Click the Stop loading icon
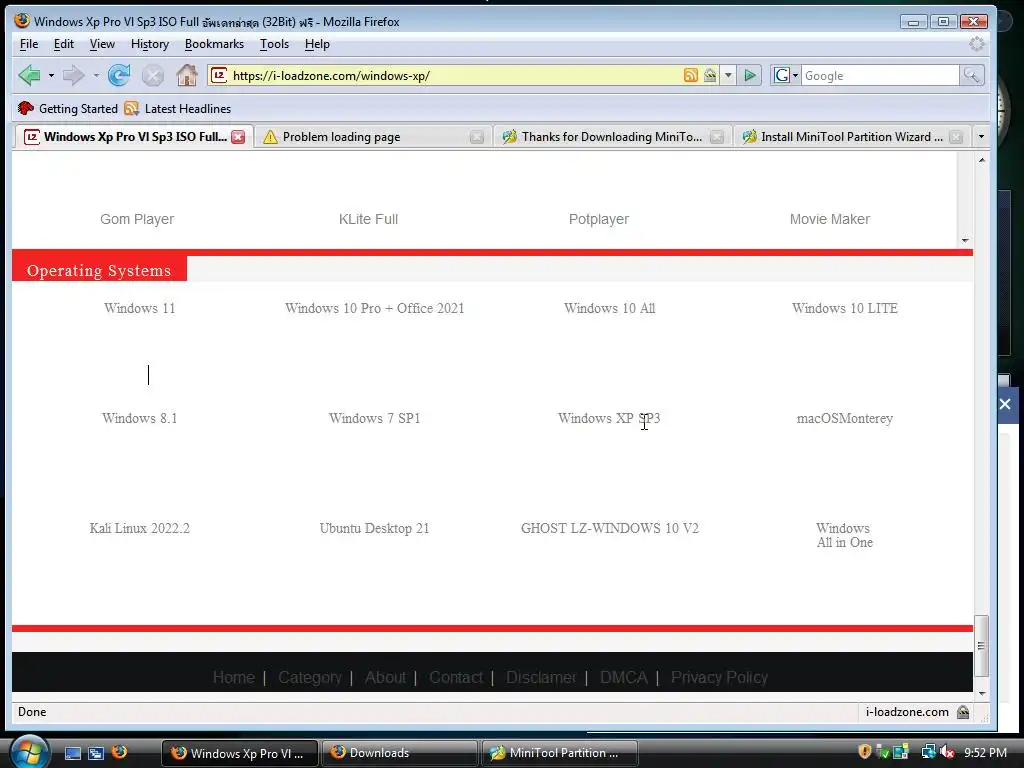Screen dimensions: 1024x768 click(153, 76)
